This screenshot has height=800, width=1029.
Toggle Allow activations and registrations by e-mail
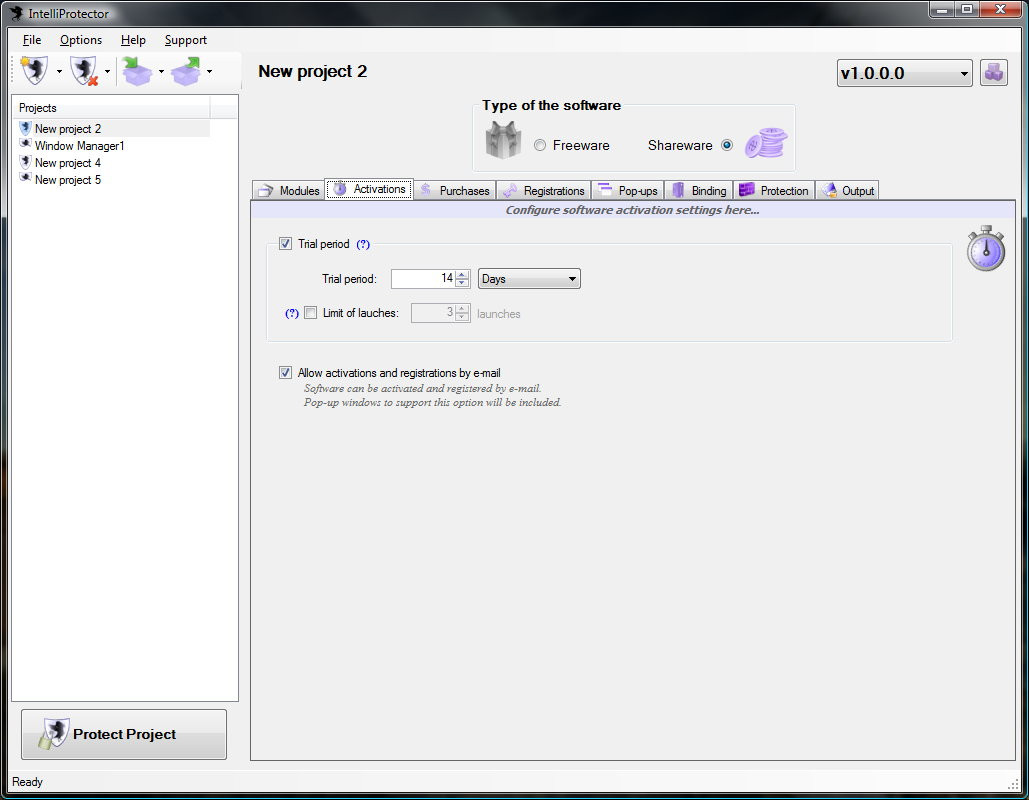(x=285, y=373)
